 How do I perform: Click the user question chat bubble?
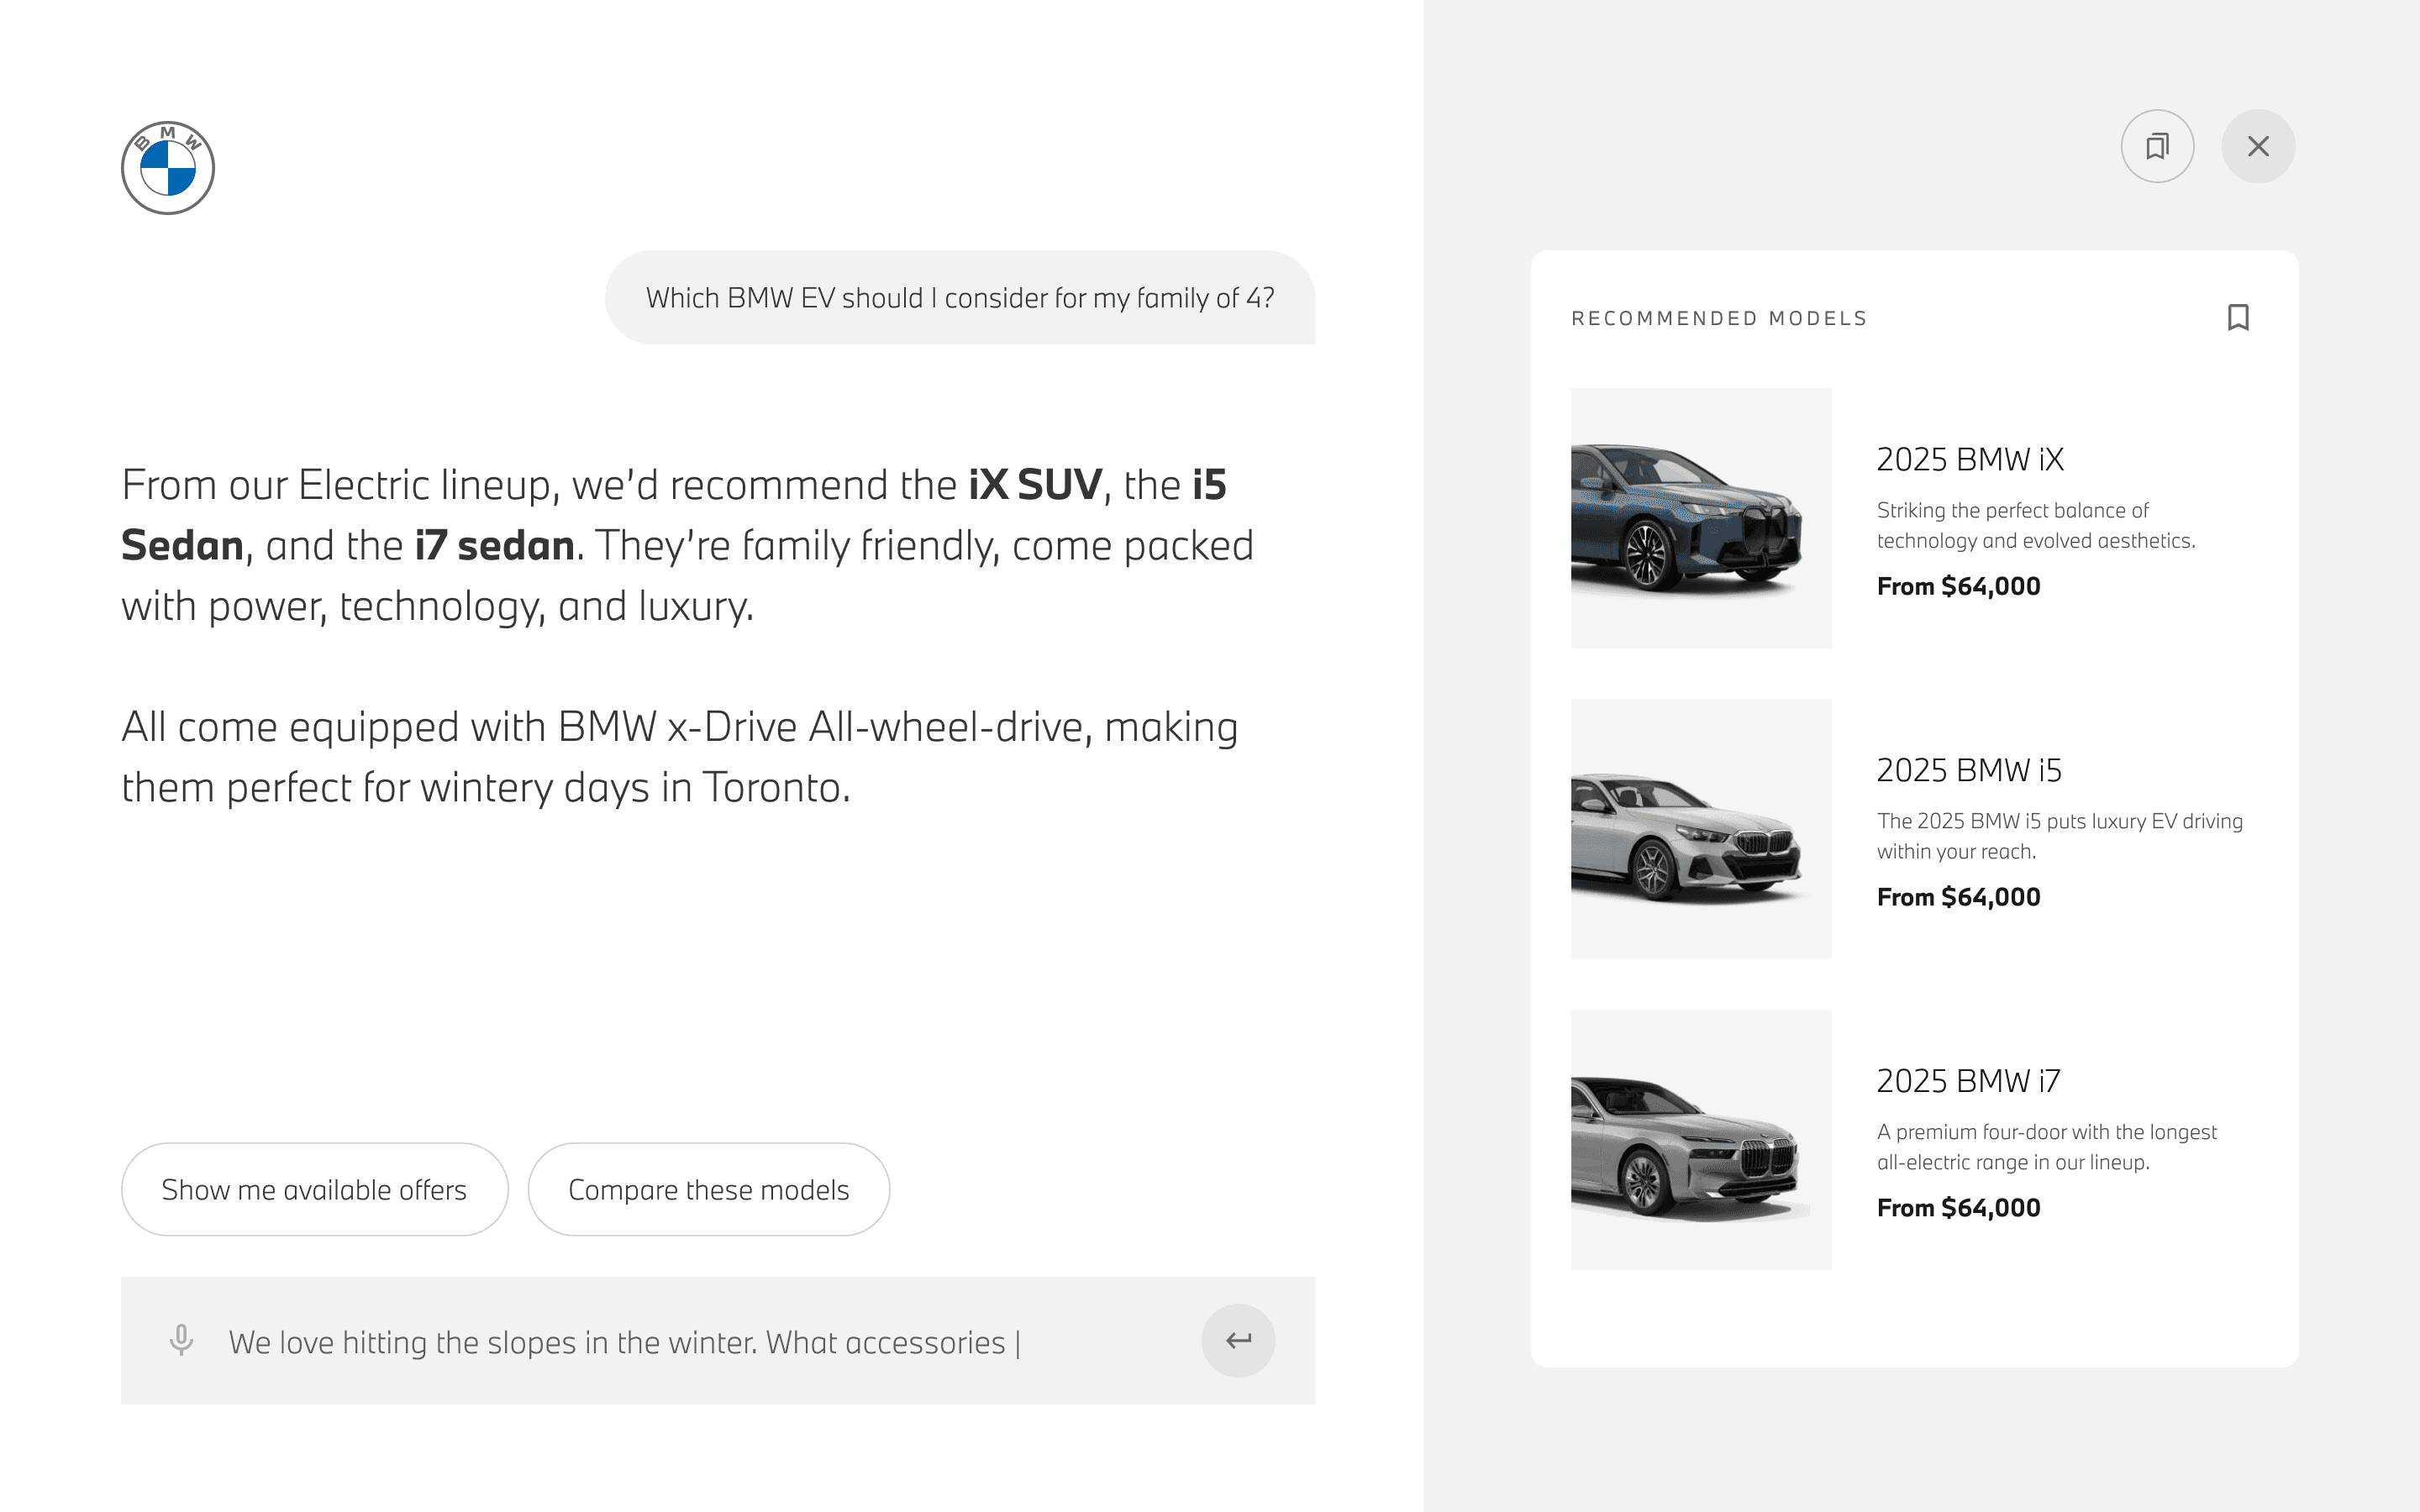coord(959,298)
